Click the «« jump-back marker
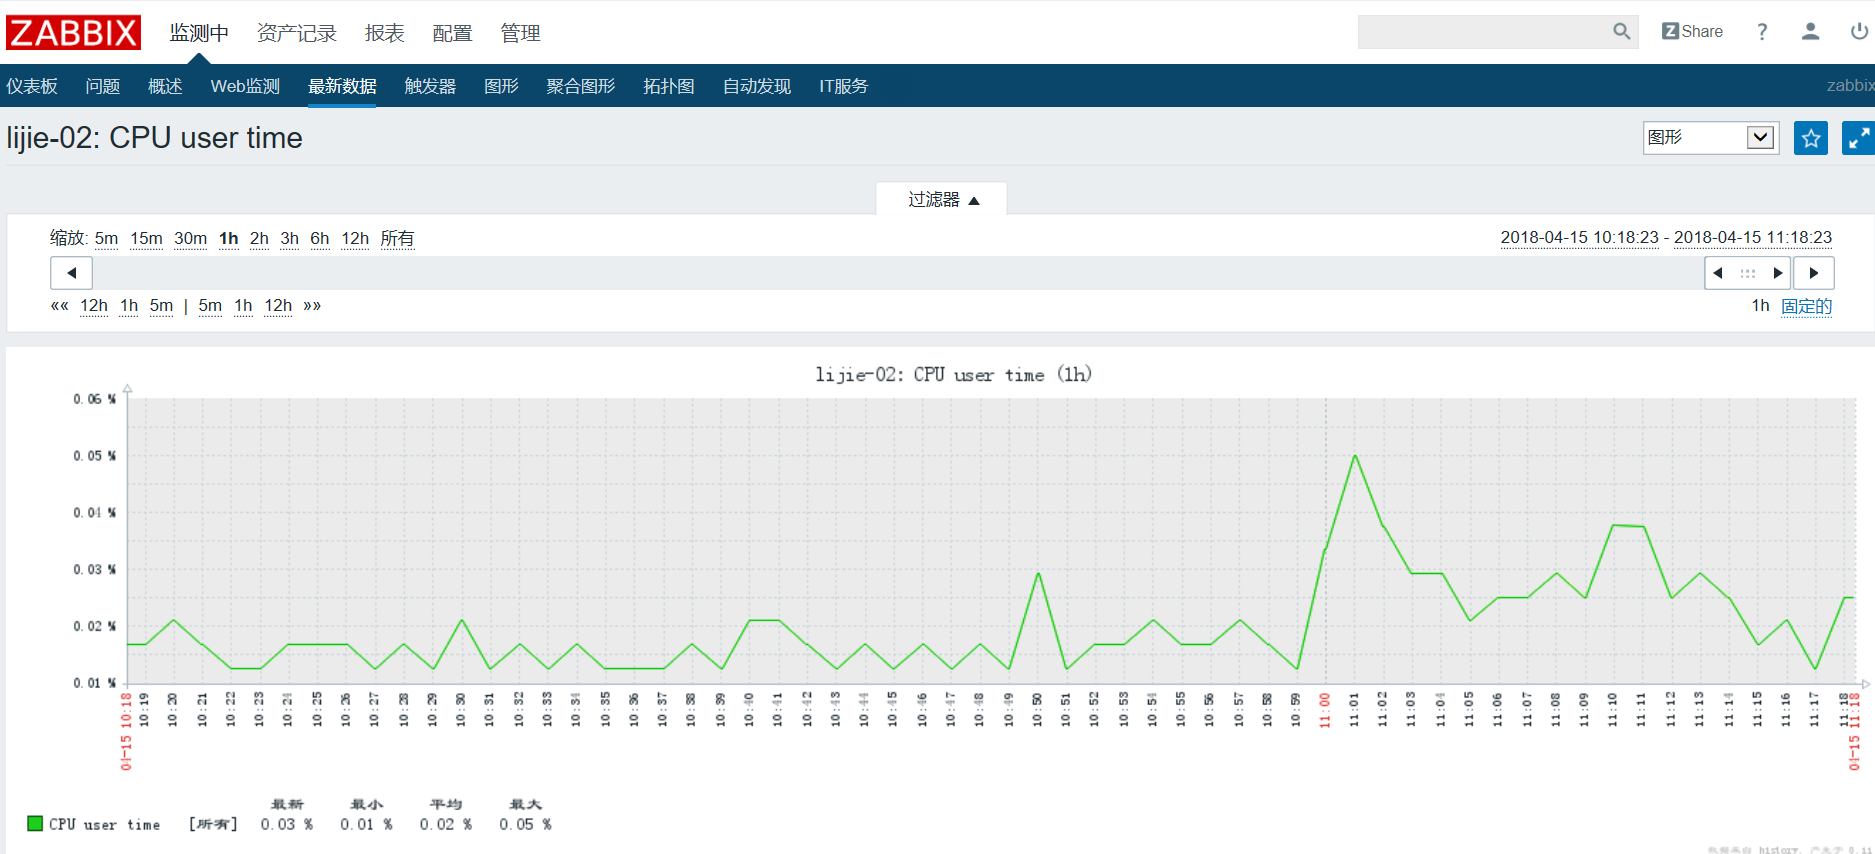1875x854 pixels. click(60, 305)
